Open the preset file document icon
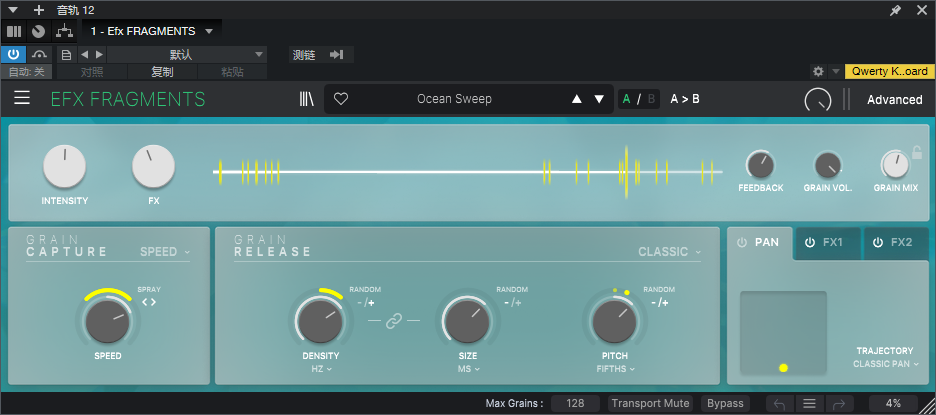This screenshot has width=936, height=415. click(67, 55)
